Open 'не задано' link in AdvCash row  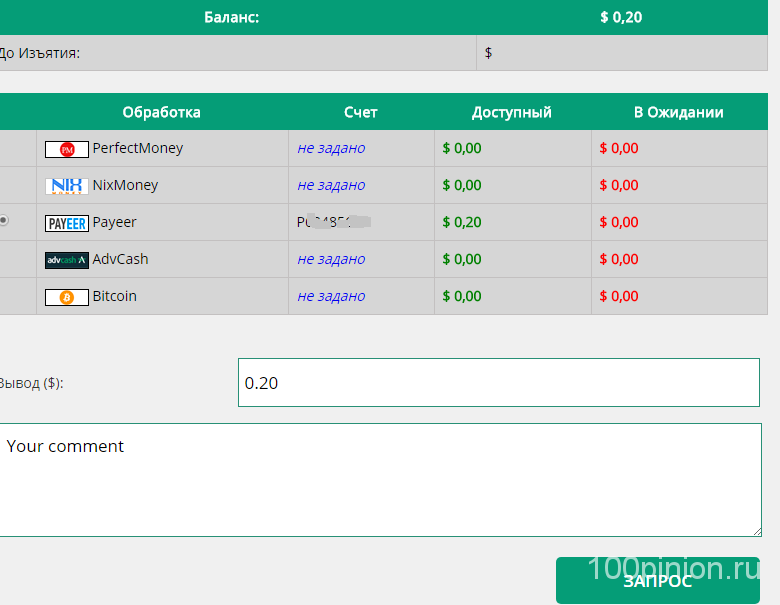point(331,259)
